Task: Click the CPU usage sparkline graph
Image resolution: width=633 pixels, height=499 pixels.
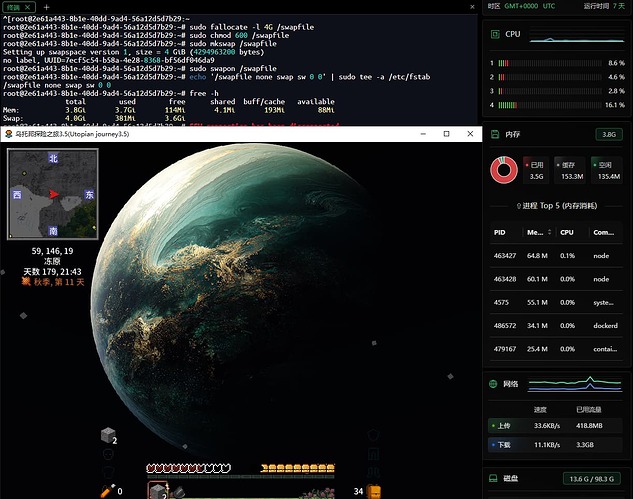Action: pos(577,36)
